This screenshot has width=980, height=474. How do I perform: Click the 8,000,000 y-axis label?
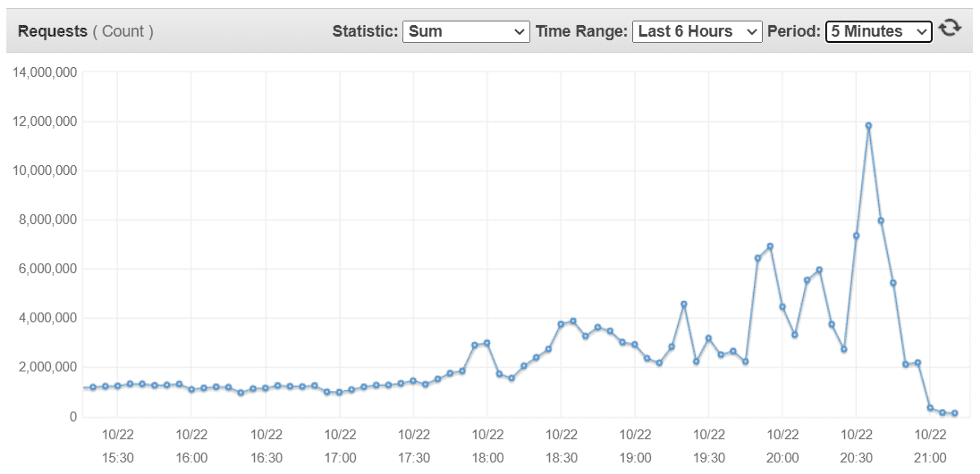[48, 220]
